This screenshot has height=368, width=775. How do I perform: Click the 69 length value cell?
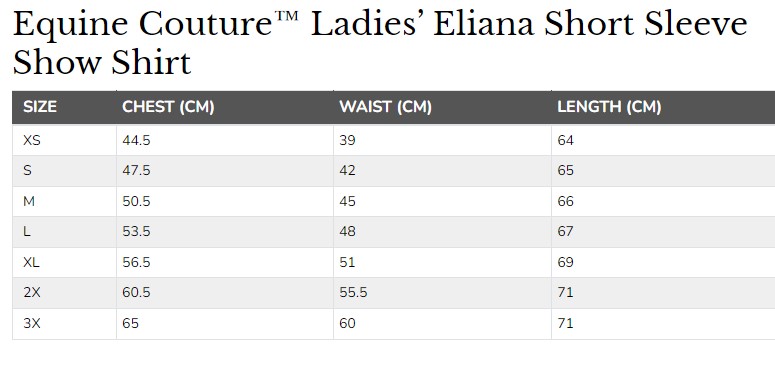tap(565, 262)
